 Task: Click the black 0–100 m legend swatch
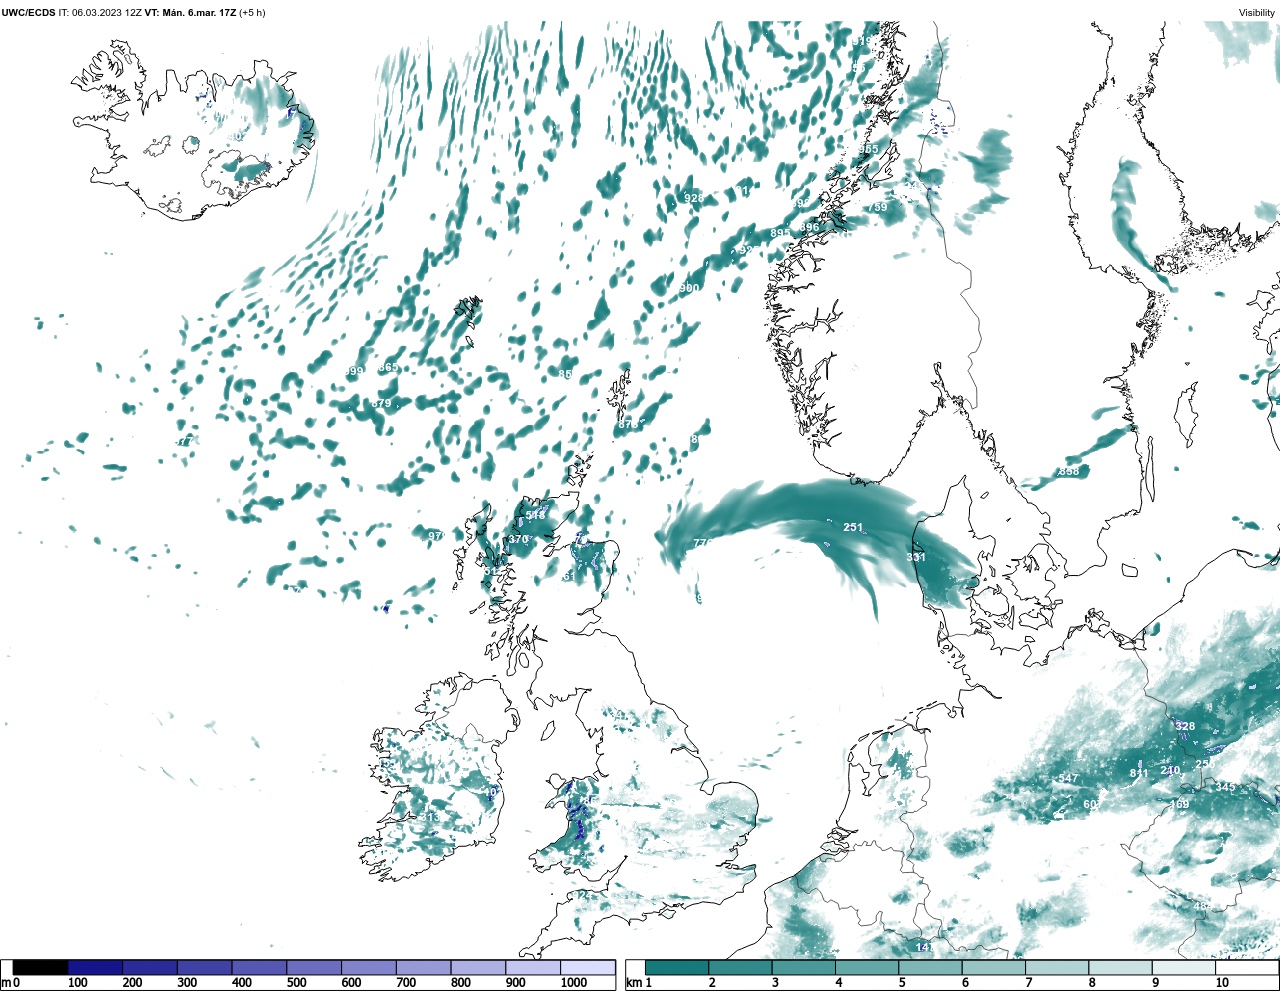(41, 967)
